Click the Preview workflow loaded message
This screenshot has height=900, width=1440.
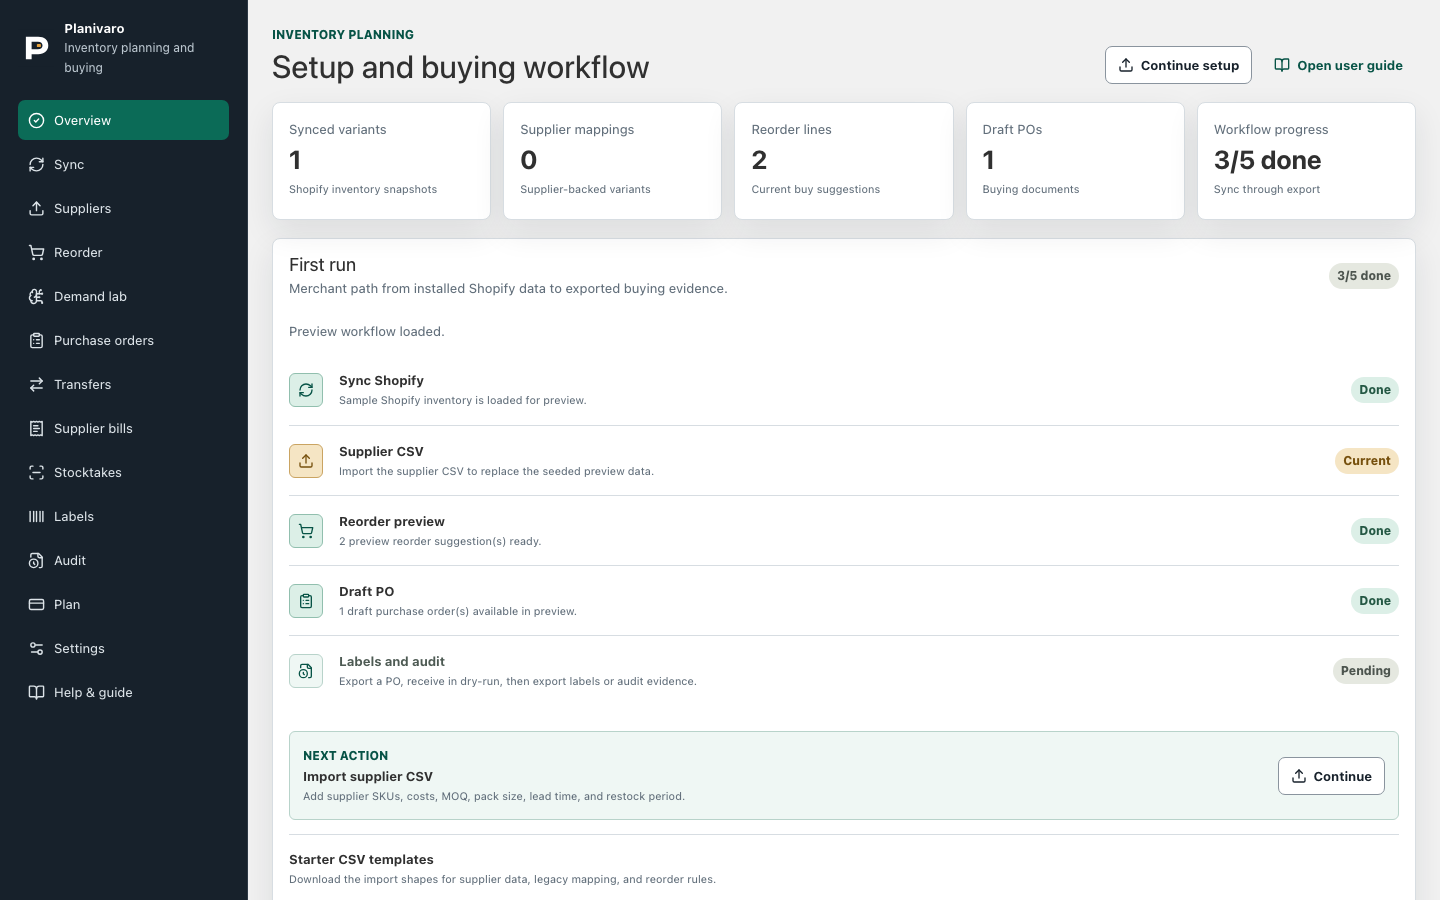[367, 332]
